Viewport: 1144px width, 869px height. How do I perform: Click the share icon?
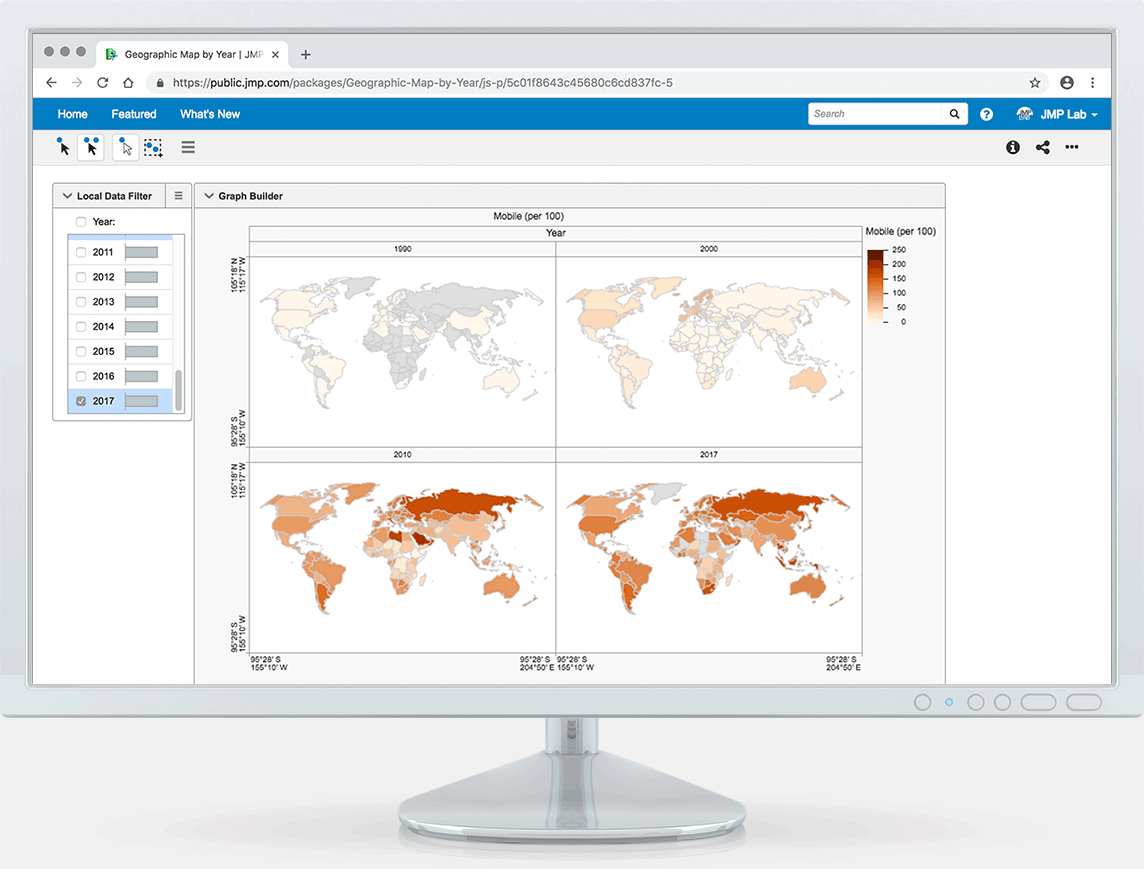click(x=1043, y=147)
